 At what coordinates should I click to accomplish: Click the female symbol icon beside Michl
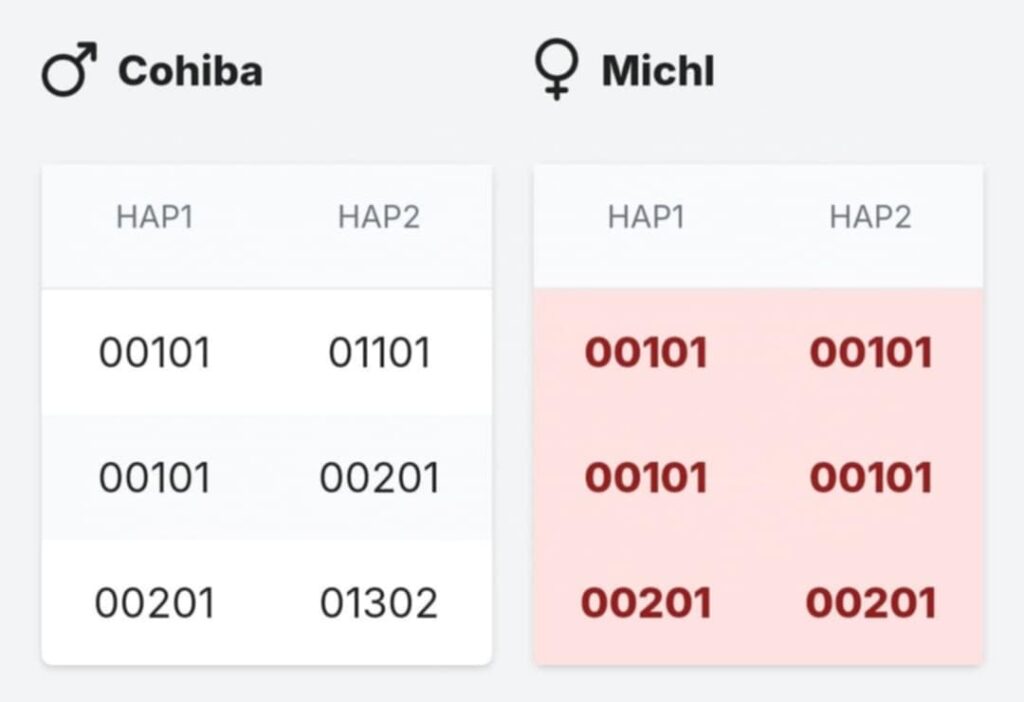click(x=556, y=69)
